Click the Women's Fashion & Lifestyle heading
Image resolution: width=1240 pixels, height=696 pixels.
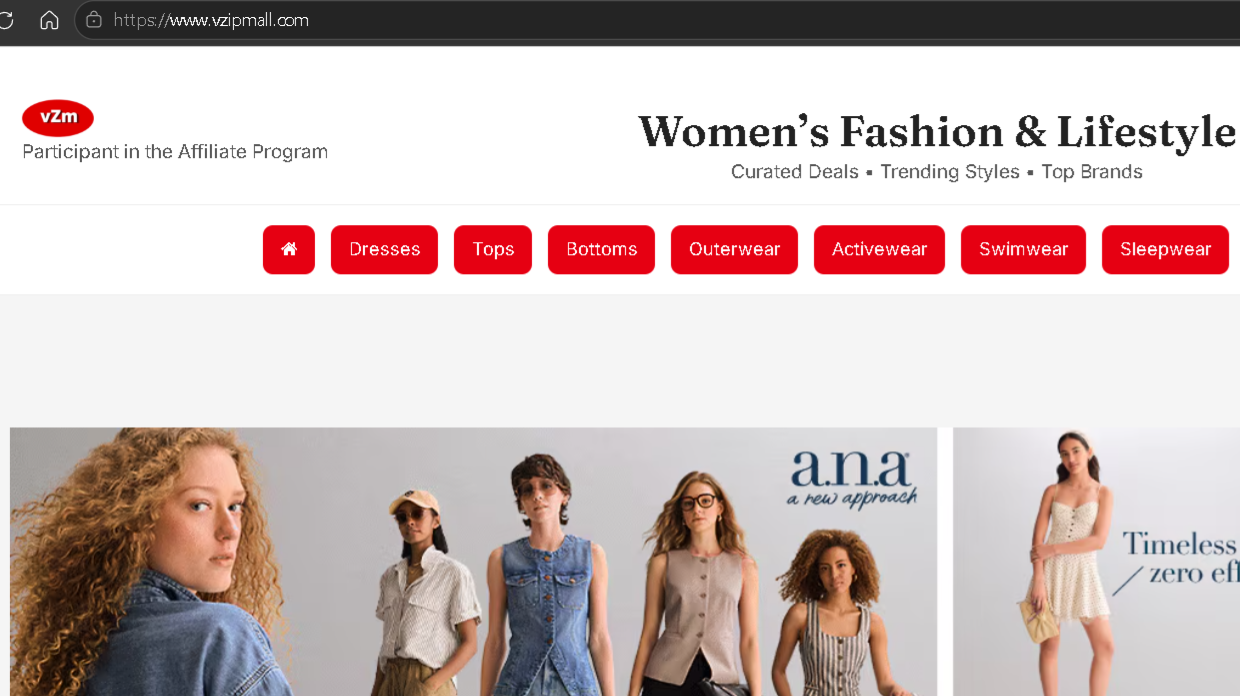(x=937, y=132)
